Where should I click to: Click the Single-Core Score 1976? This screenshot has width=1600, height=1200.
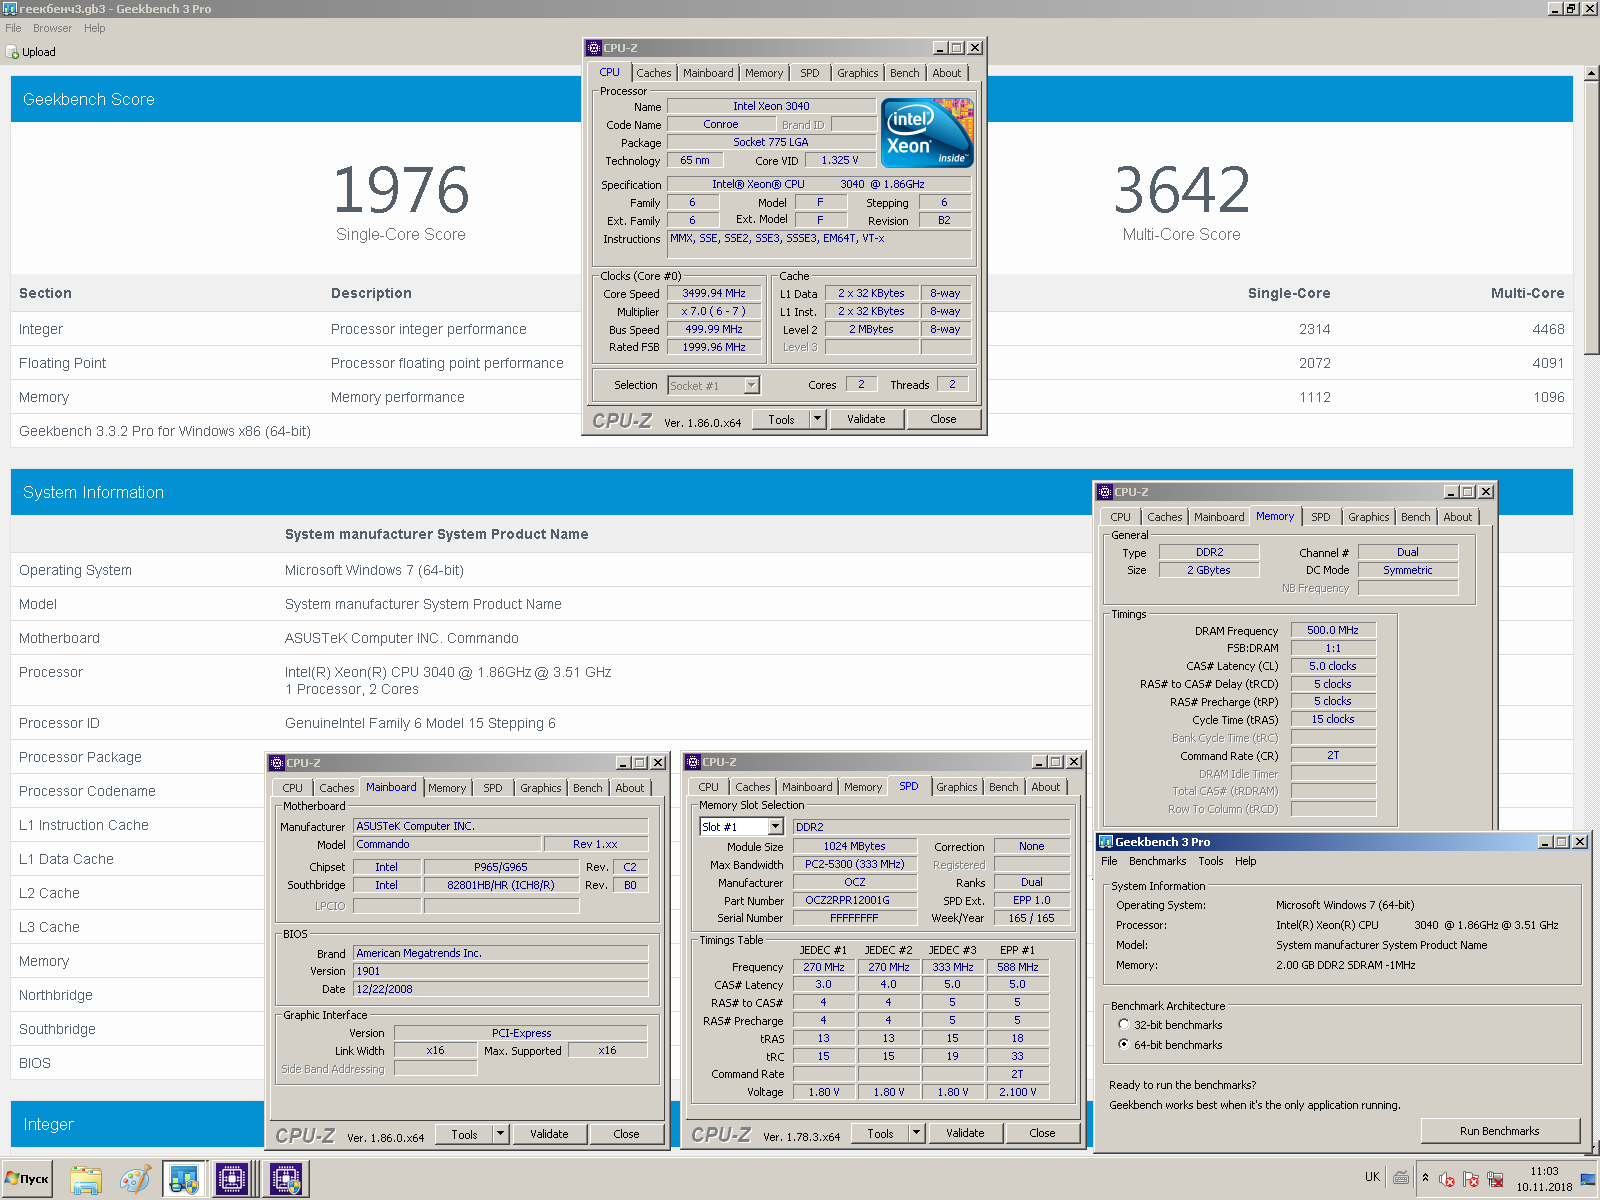coord(401,190)
